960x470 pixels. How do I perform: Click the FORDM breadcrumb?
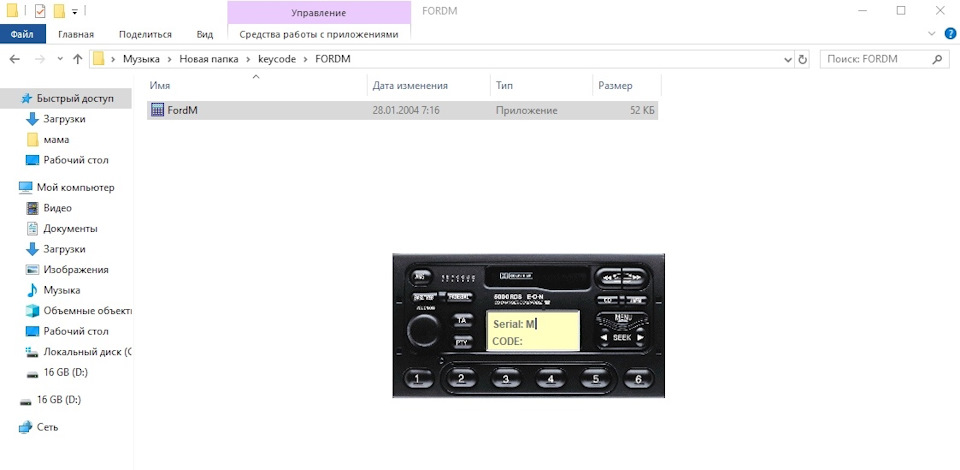332,59
